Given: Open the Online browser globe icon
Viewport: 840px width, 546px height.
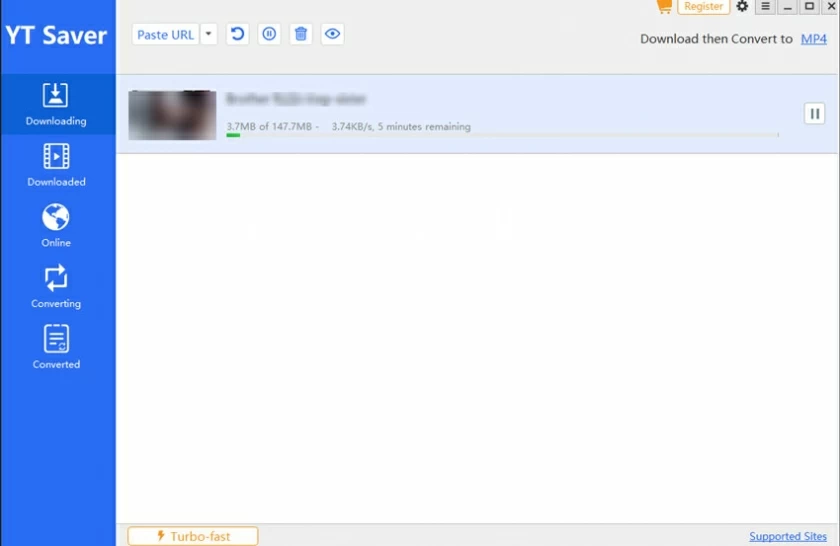Looking at the screenshot, I should [56, 217].
